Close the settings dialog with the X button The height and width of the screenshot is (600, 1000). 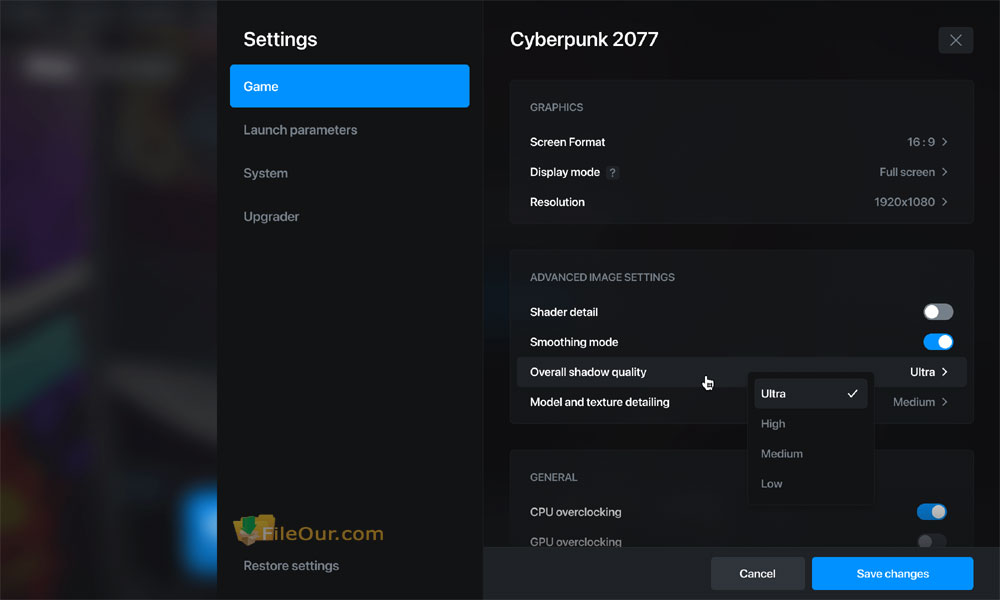955,40
